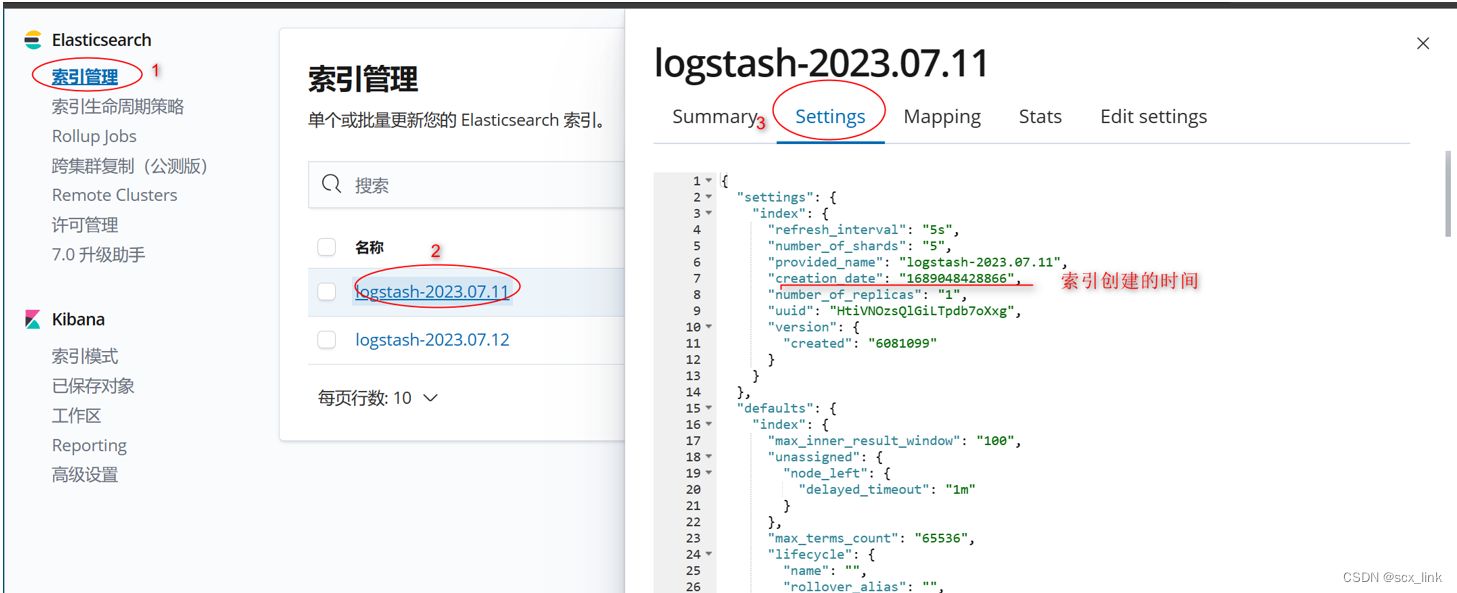
Task: Click the "max_terms_count": "65536" line
Action: (871, 538)
